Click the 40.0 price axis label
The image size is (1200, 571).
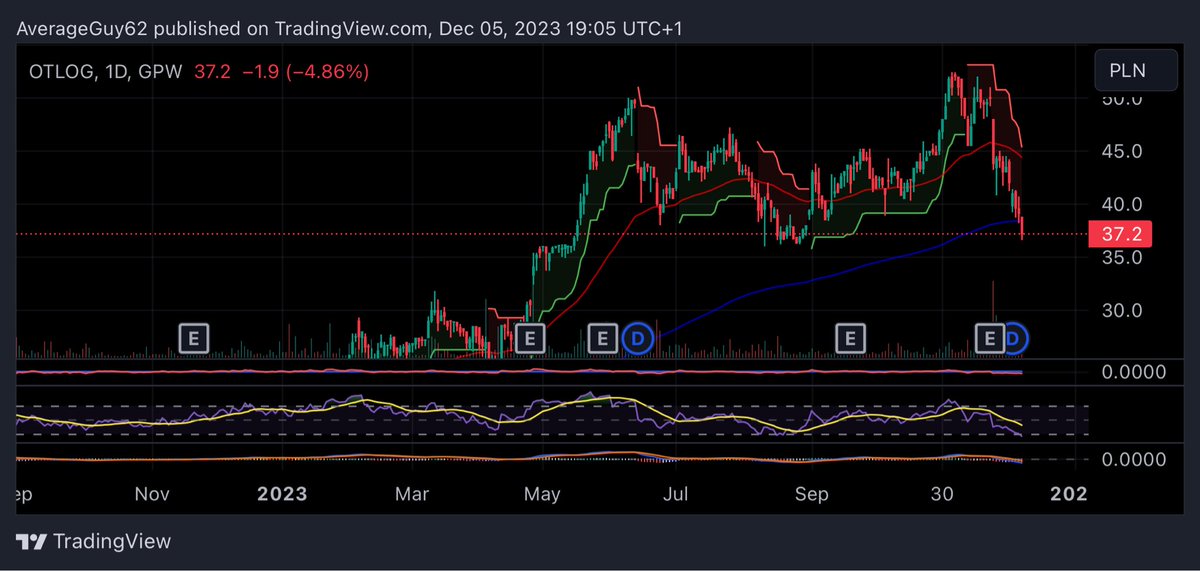(x=1121, y=204)
